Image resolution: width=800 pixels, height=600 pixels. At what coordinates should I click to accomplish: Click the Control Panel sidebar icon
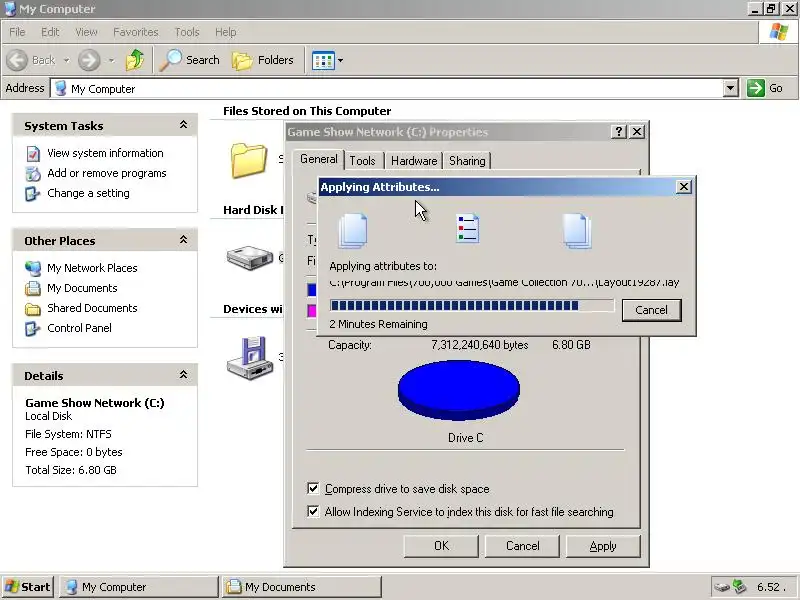(33, 329)
